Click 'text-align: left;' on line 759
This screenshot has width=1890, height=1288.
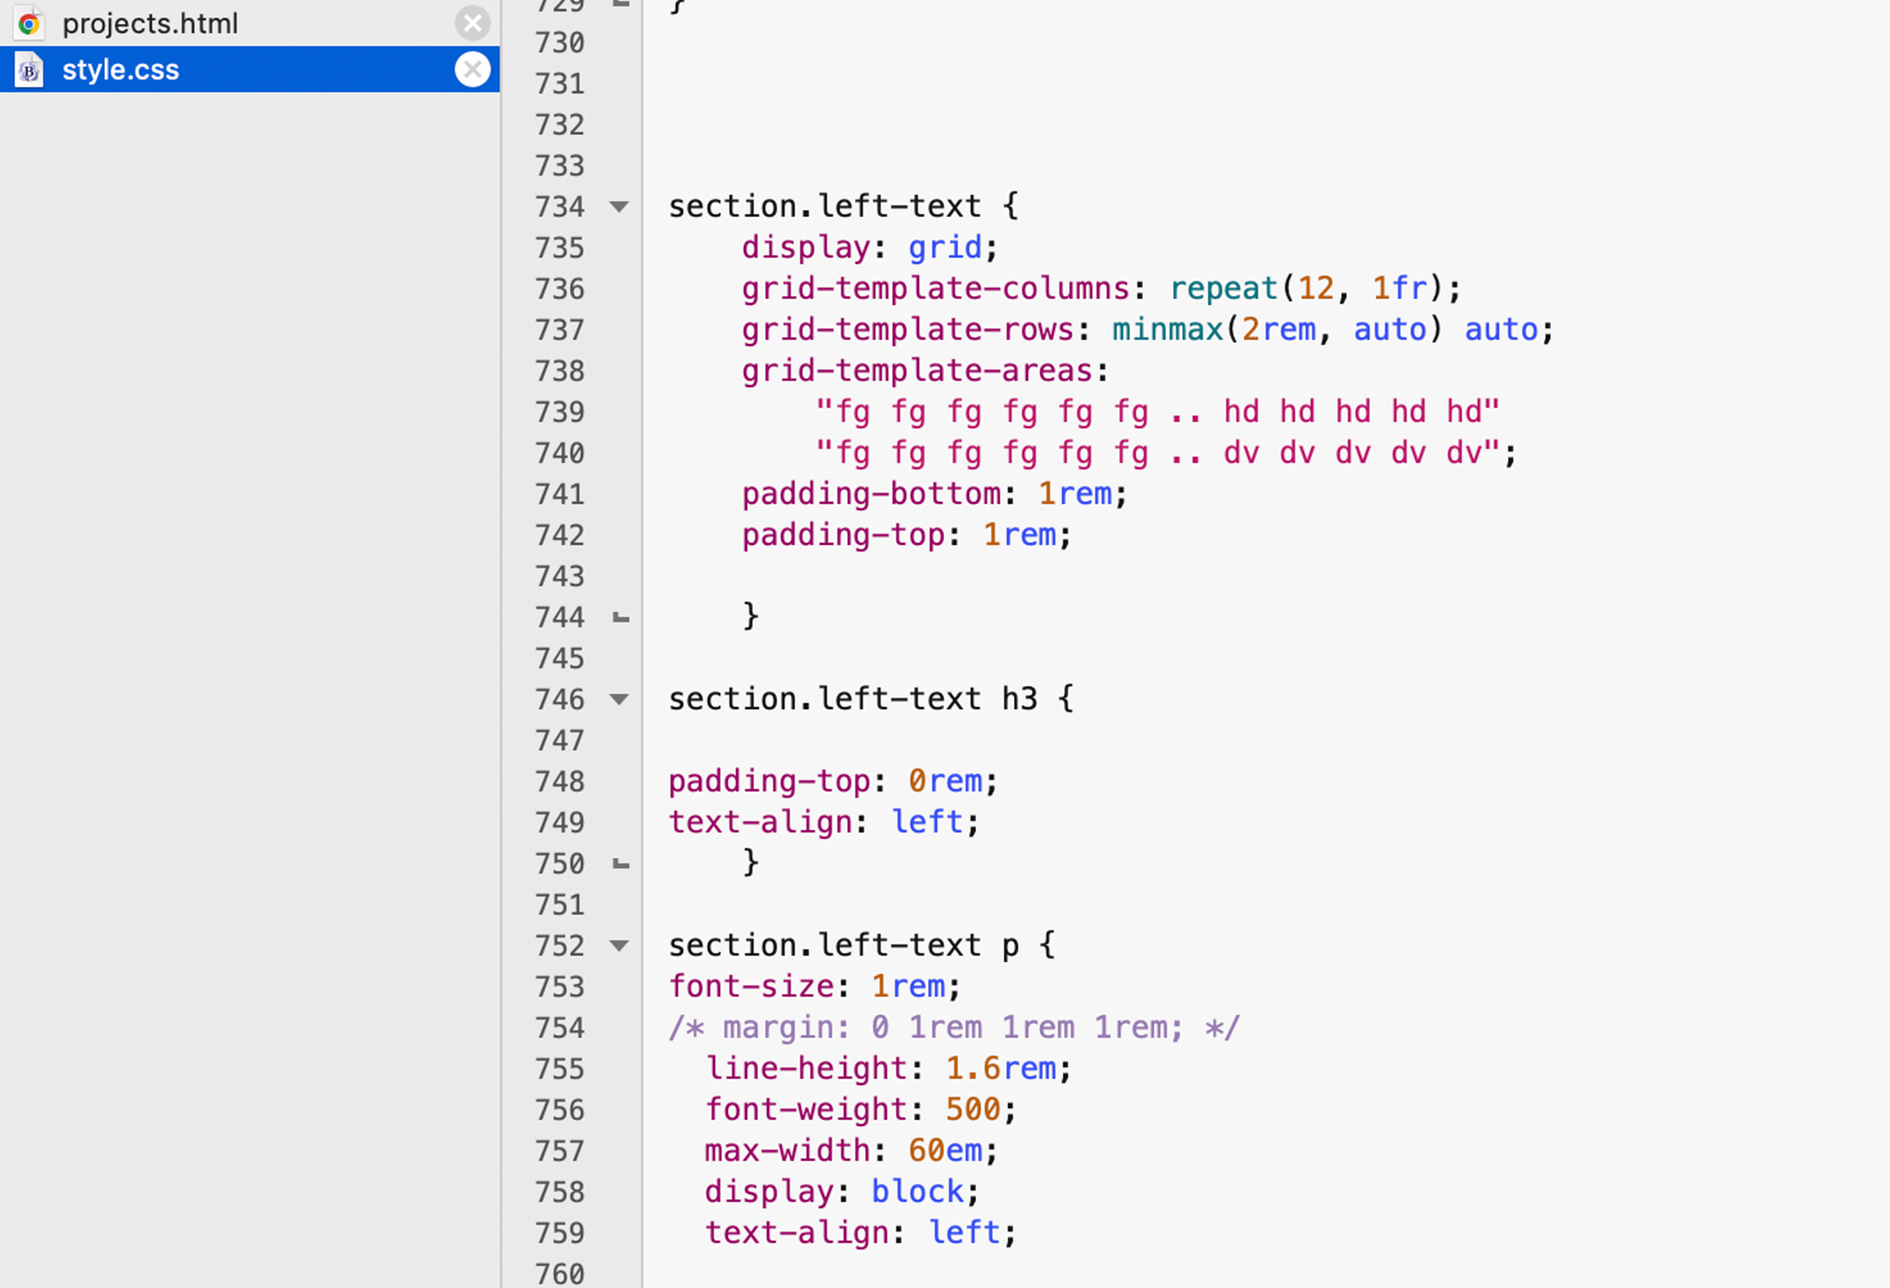pos(860,1232)
